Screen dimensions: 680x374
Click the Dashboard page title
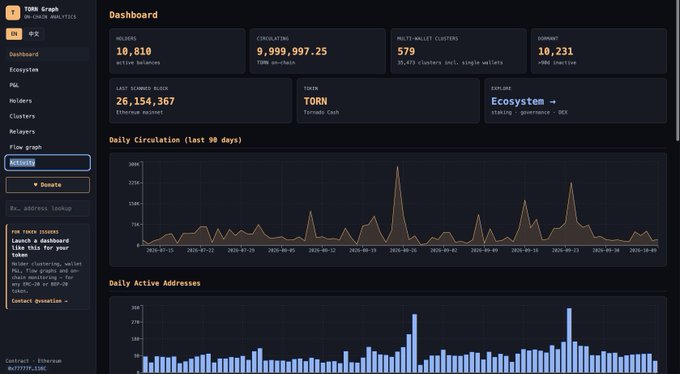click(134, 15)
